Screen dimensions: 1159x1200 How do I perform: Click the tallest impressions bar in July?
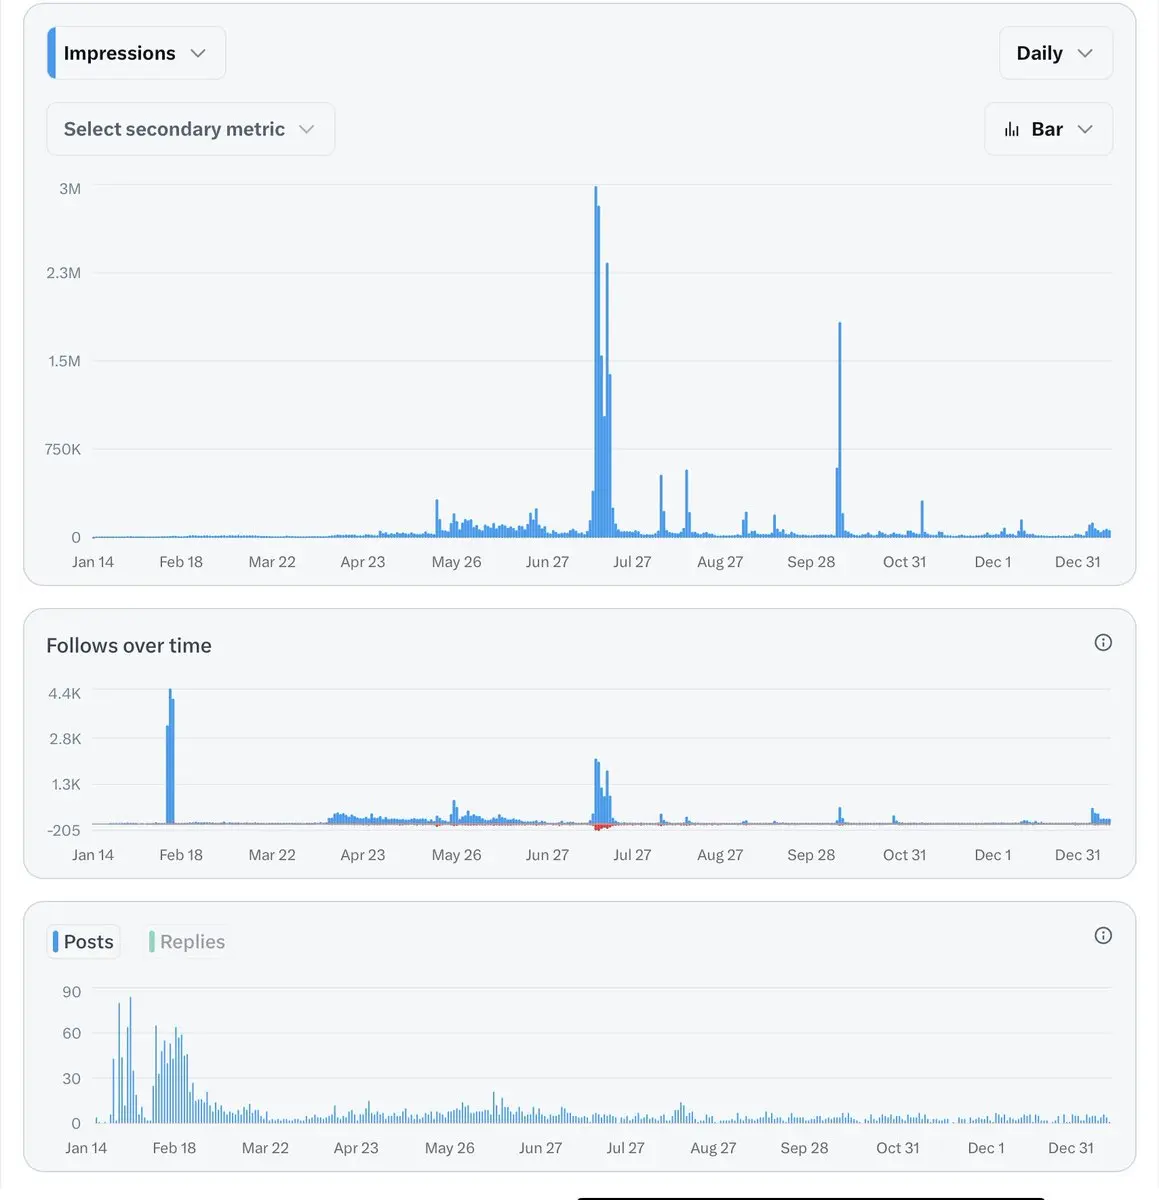click(596, 361)
